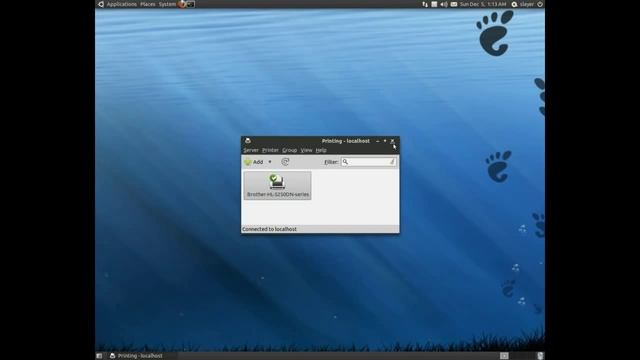Open the Printer menu
The height and width of the screenshot is (360, 640).
click(x=270, y=150)
